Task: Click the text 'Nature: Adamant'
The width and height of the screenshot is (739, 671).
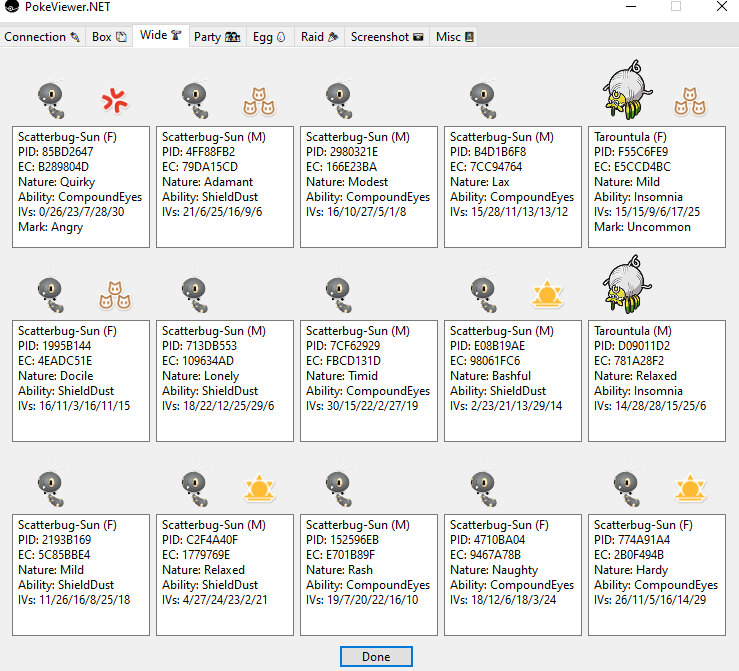Action: pos(207,182)
